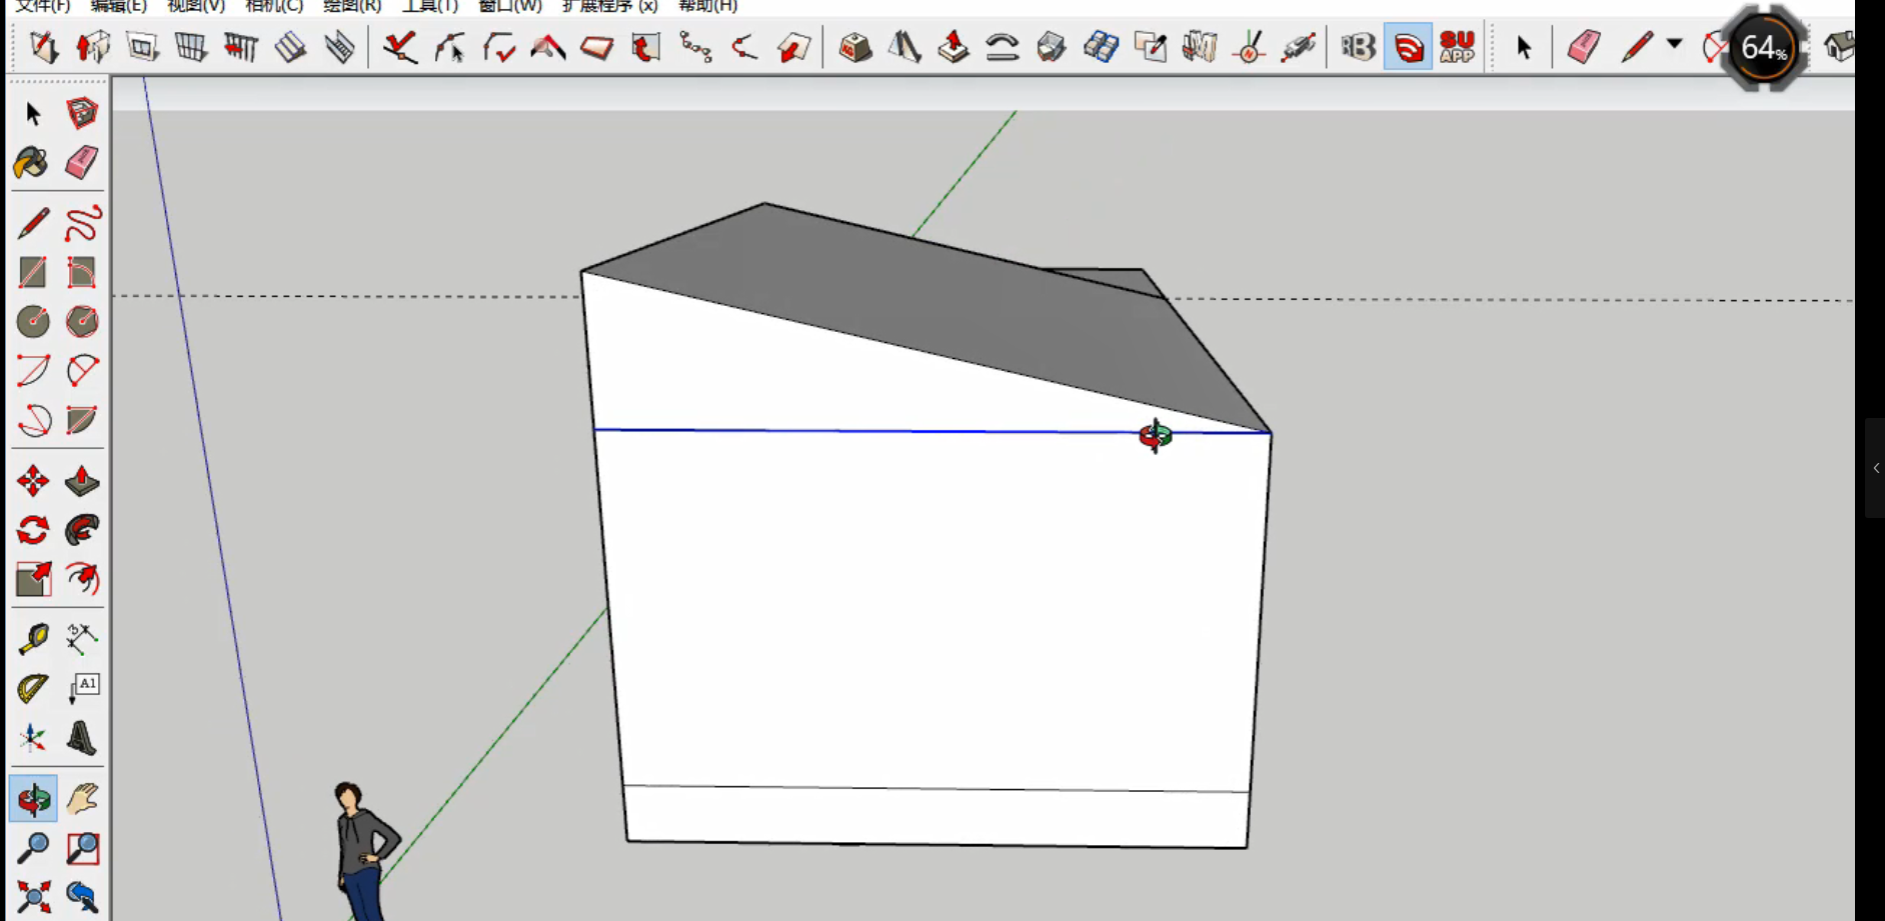This screenshot has height=921, width=1885.
Task: Open the SU APP plugin
Action: click(1457, 47)
